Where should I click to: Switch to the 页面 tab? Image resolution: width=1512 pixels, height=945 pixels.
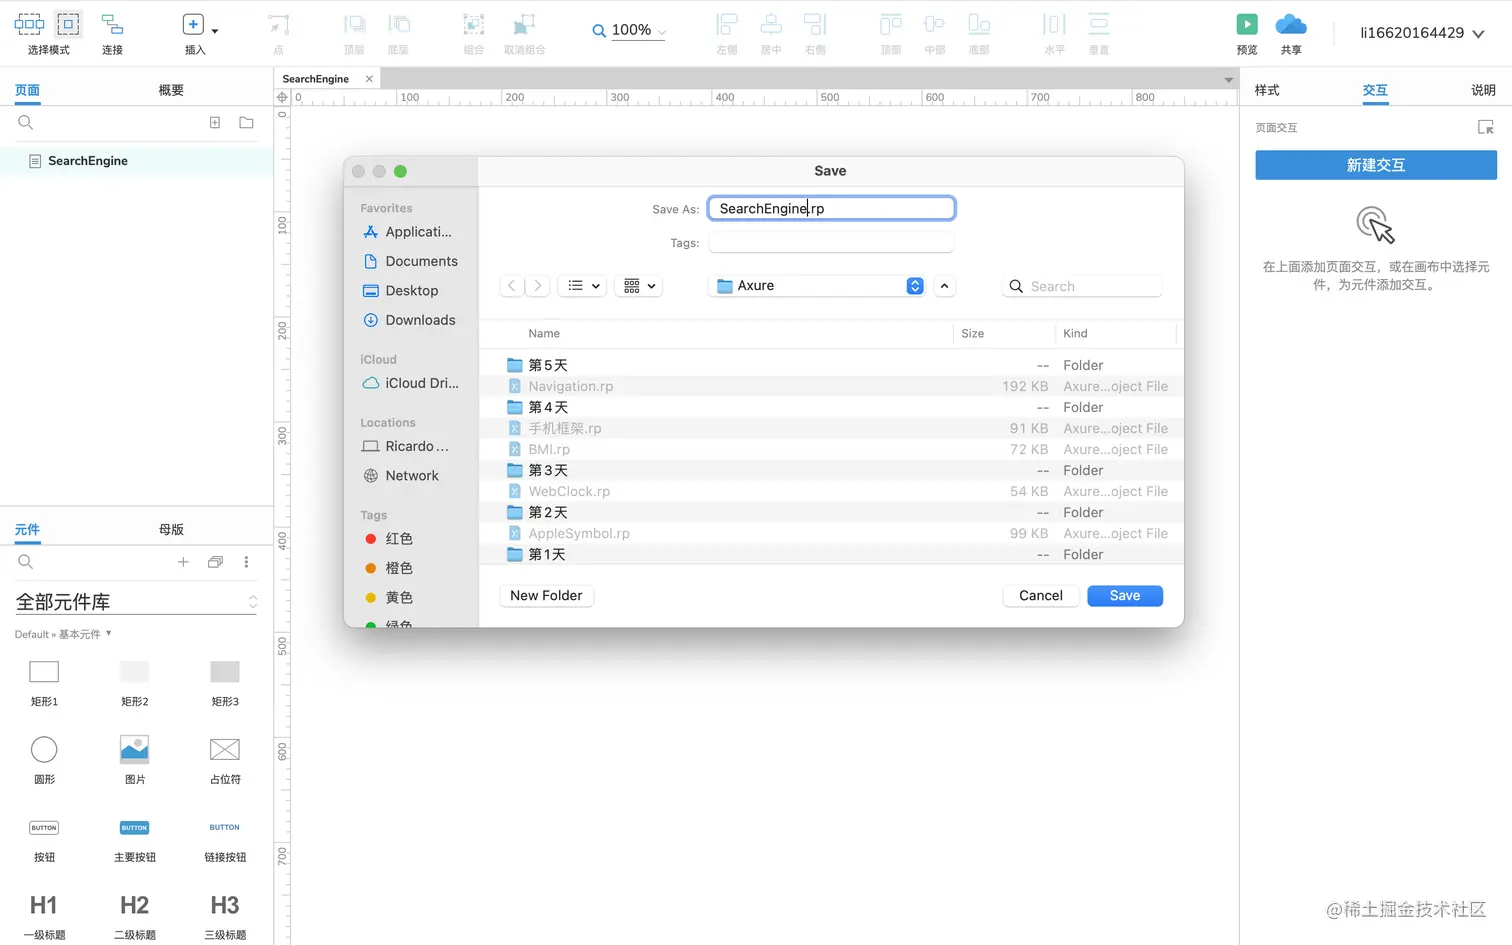point(27,90)
